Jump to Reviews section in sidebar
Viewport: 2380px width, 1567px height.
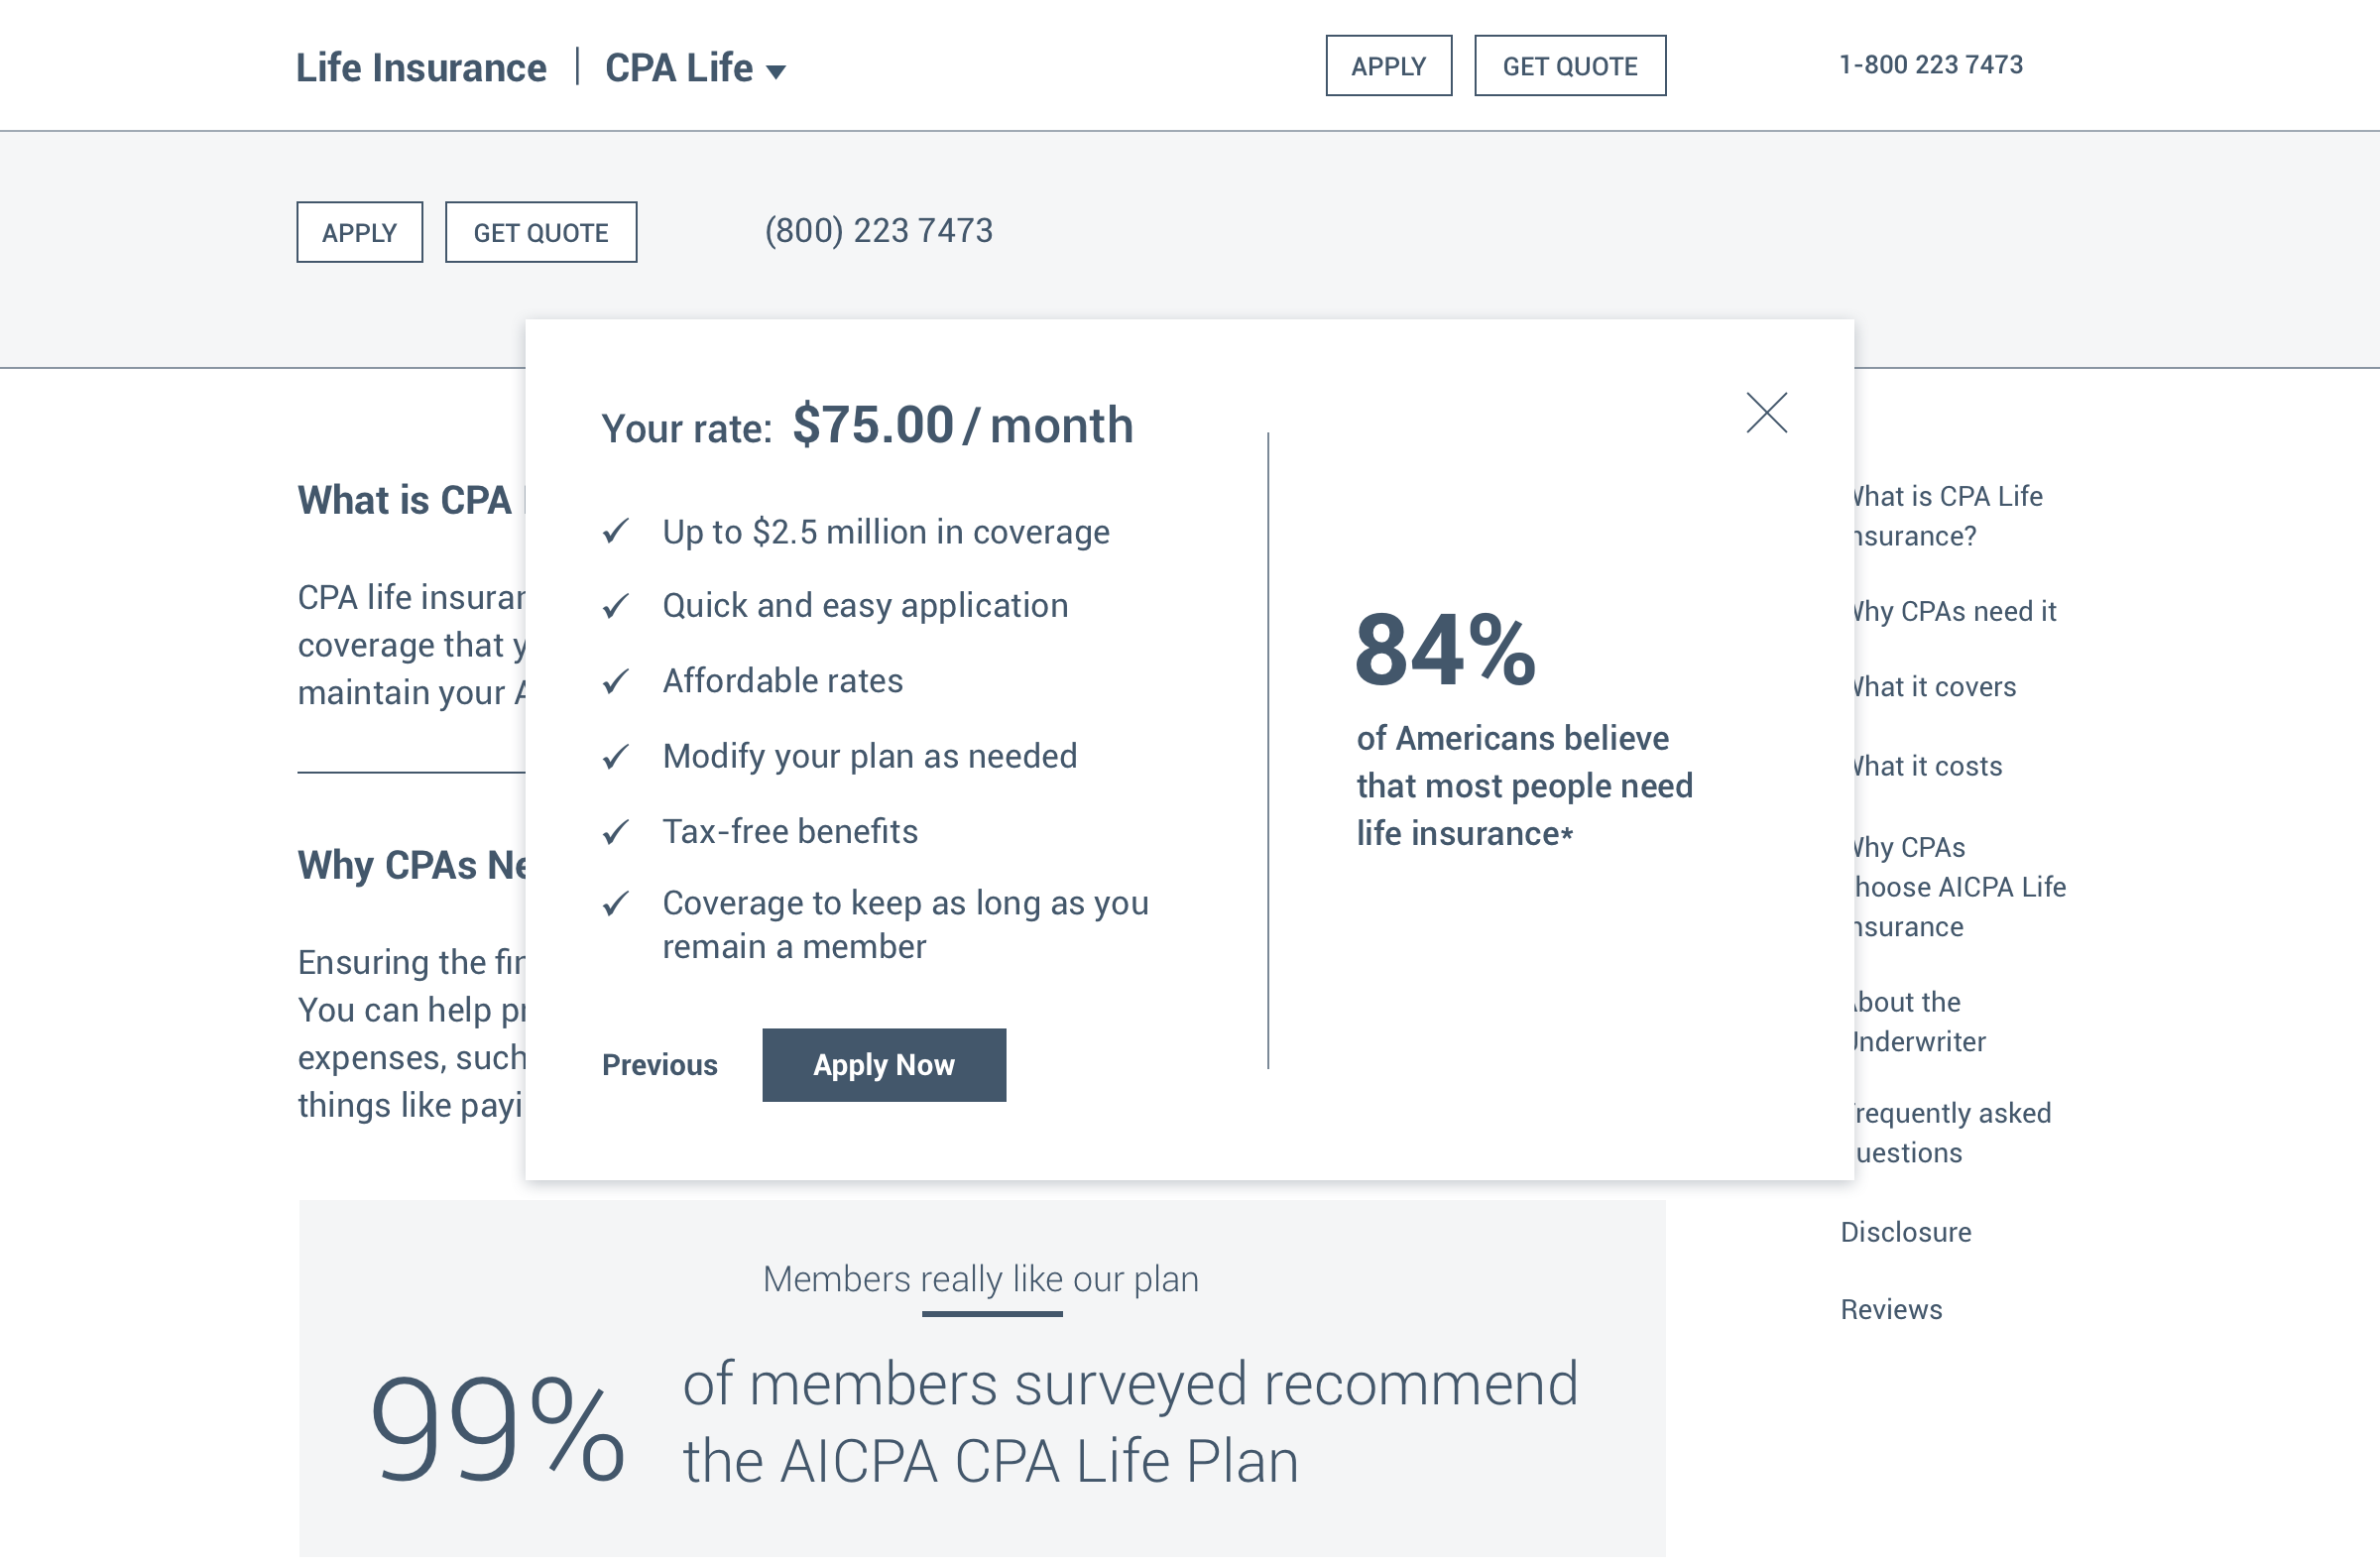pos(1891,1309)
